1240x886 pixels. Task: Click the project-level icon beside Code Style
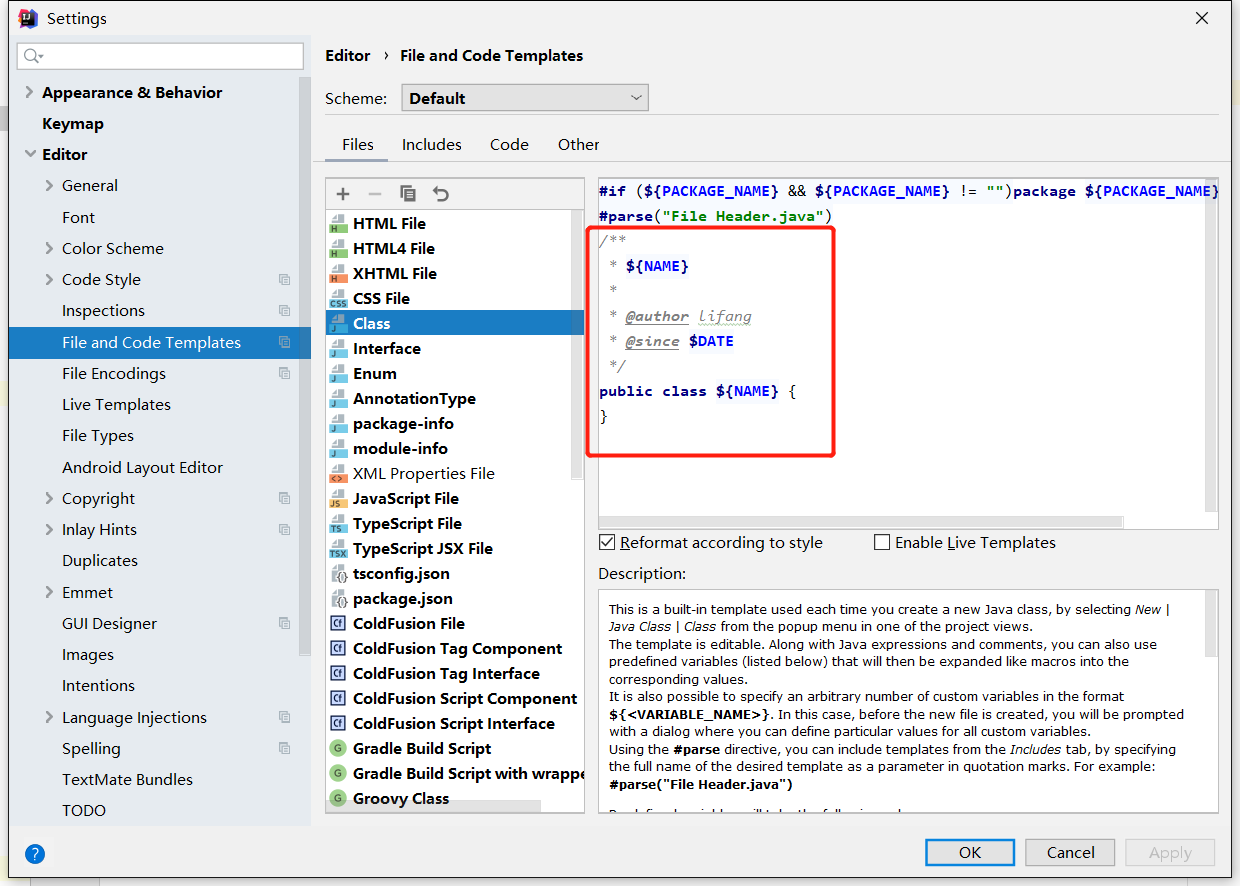click(285, 280)
